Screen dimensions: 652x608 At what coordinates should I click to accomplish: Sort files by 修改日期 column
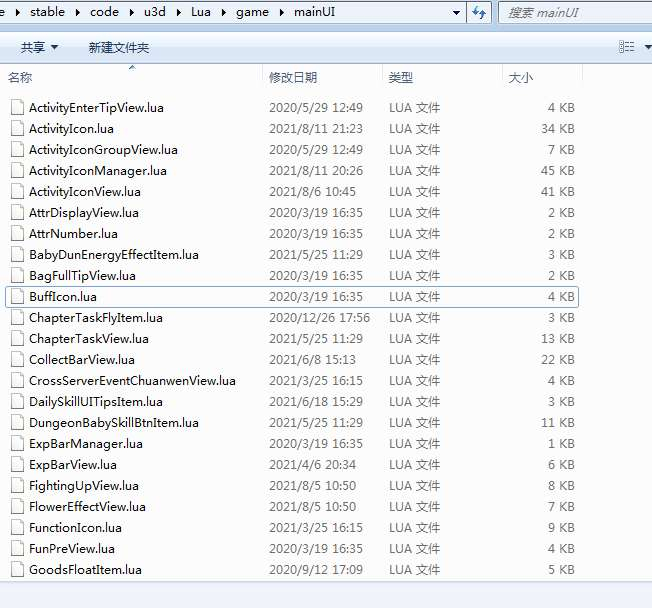click(293, 77)
